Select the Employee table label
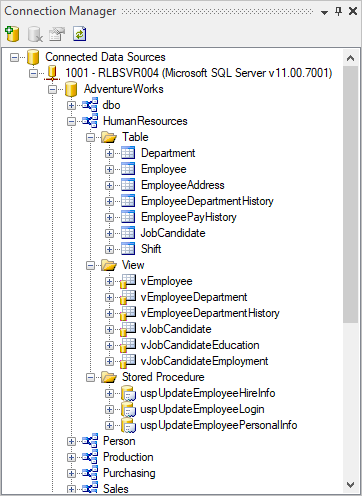The width and height of the screenshot is (362, 496). click(164, 169)
